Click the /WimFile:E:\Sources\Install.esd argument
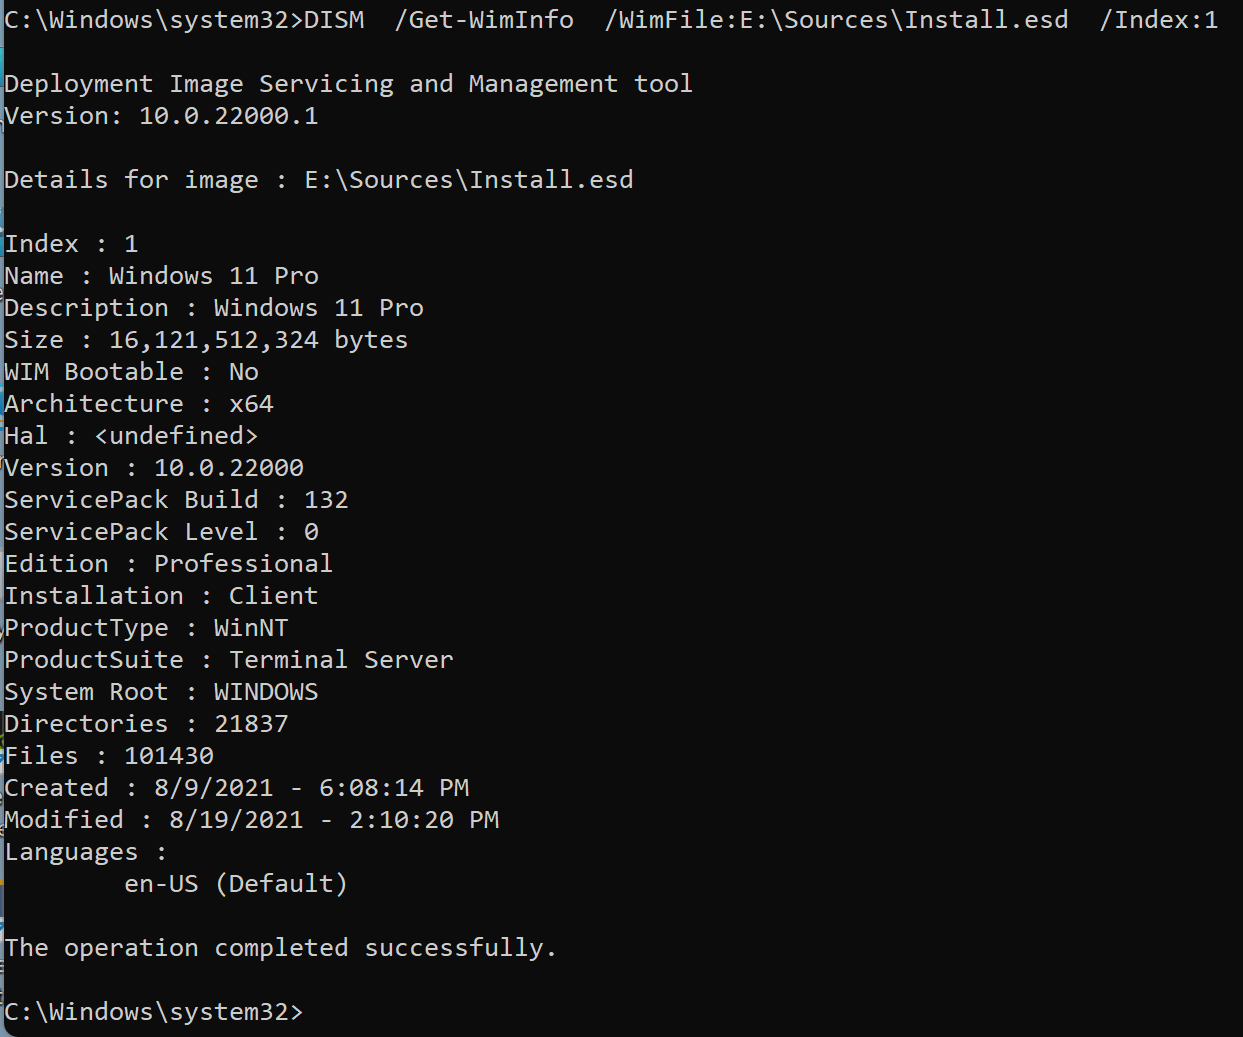 836,19
